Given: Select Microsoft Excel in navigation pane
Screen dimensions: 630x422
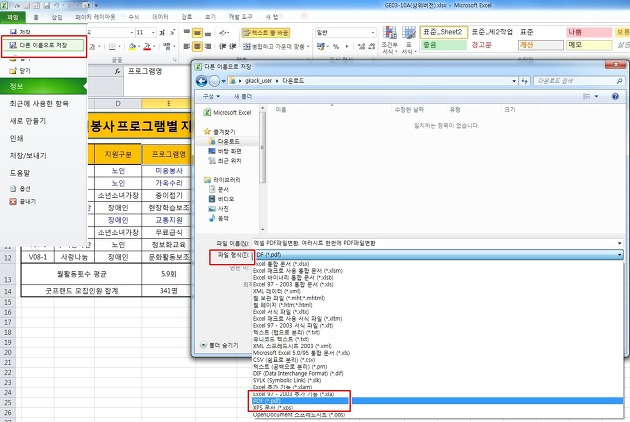Looking at the screenshot, I should [228, 113].
